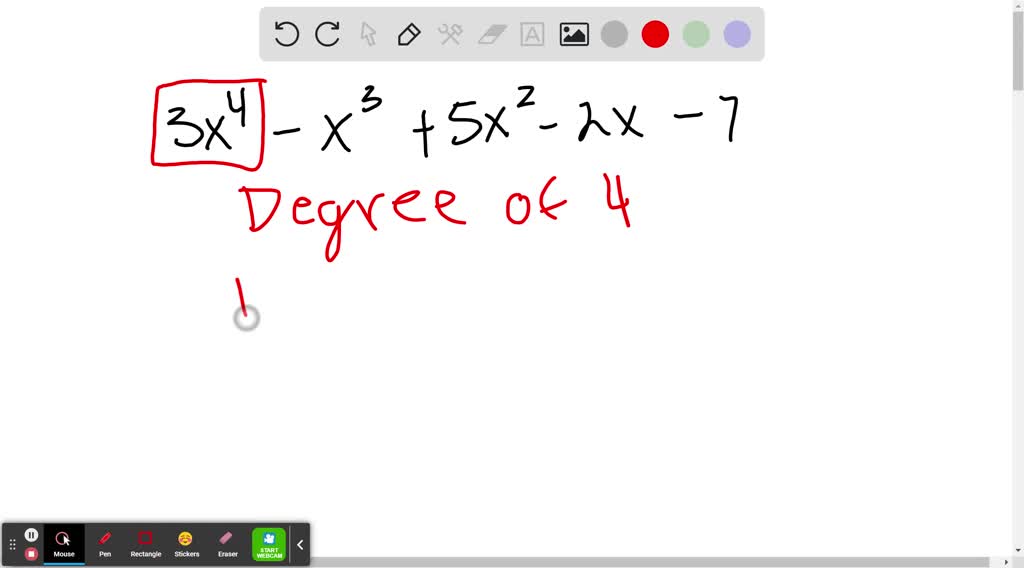The width and height of the screenshot is (1024, 568).
Task: Click the scroll down arrow
Action: [x=1018, y=551]
